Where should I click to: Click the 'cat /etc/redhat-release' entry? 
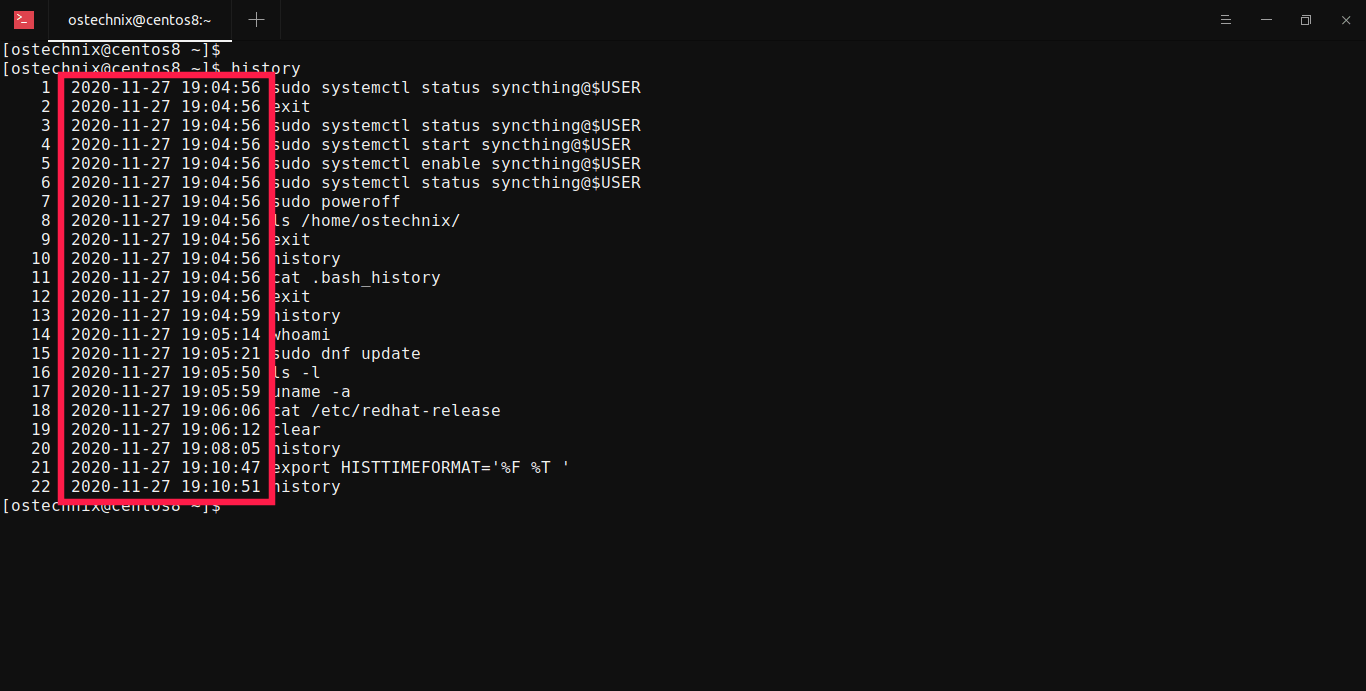point(386,411)
